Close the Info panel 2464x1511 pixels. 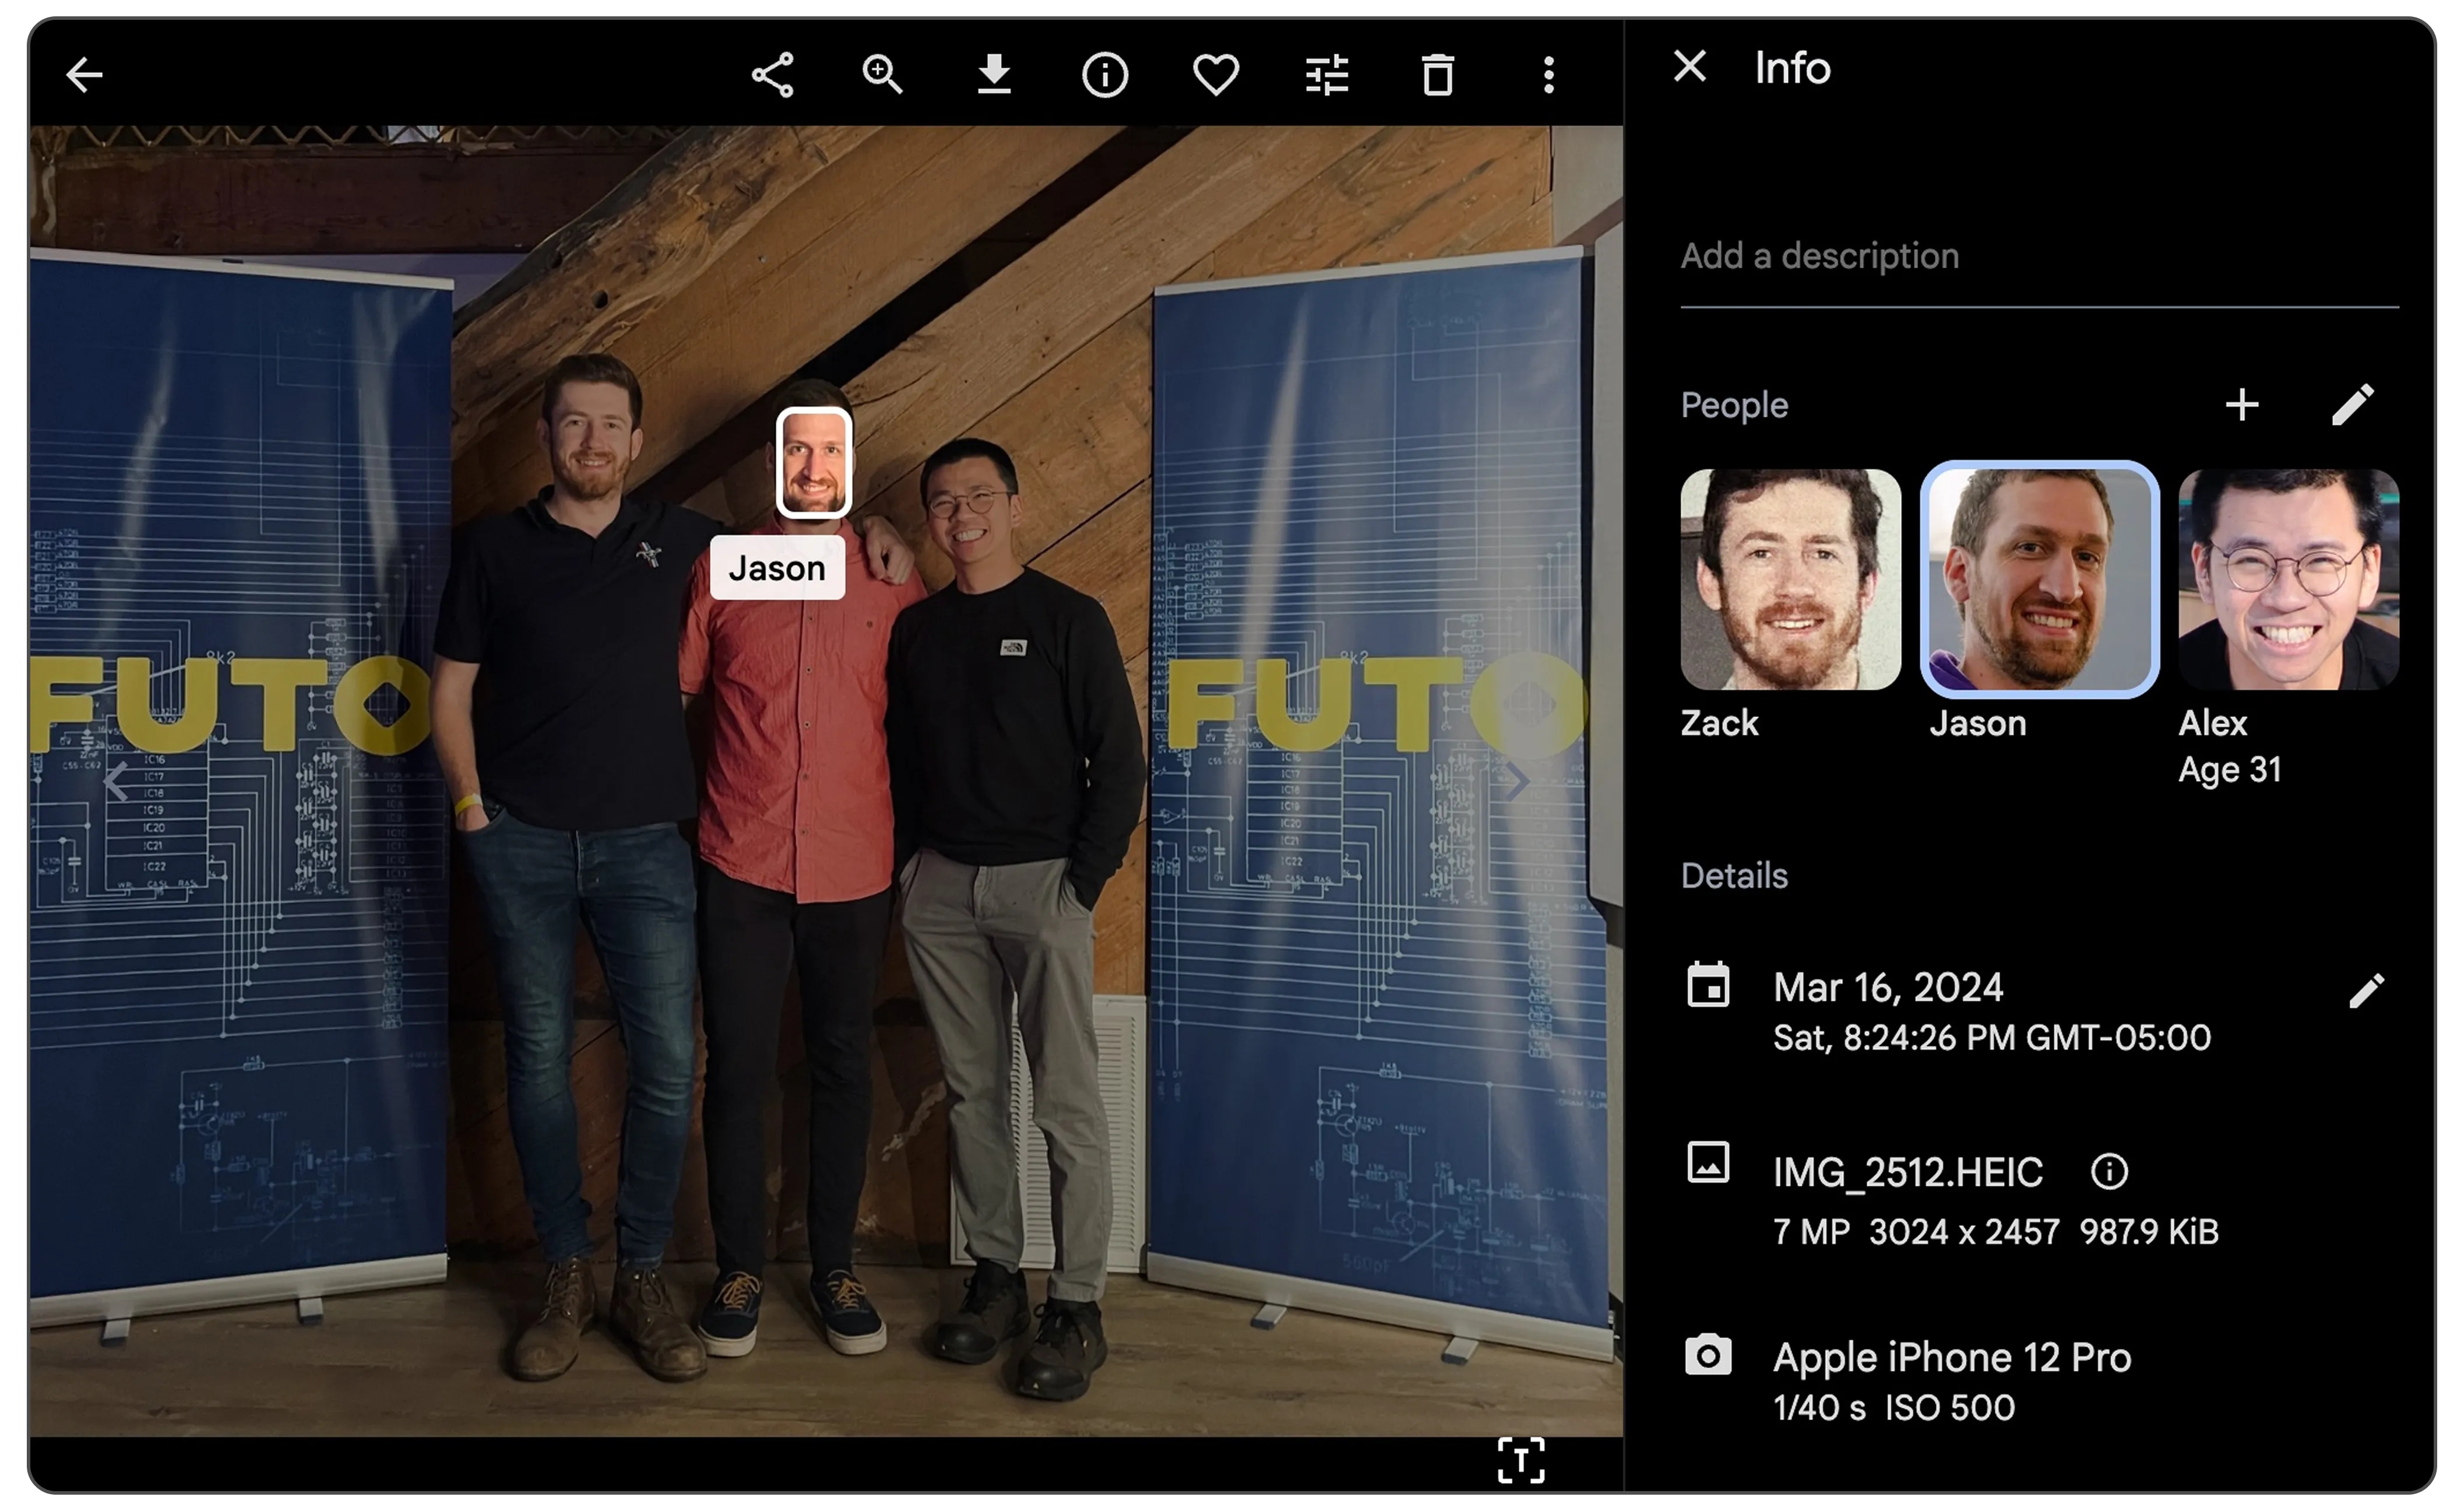[x=1690, y=67]
